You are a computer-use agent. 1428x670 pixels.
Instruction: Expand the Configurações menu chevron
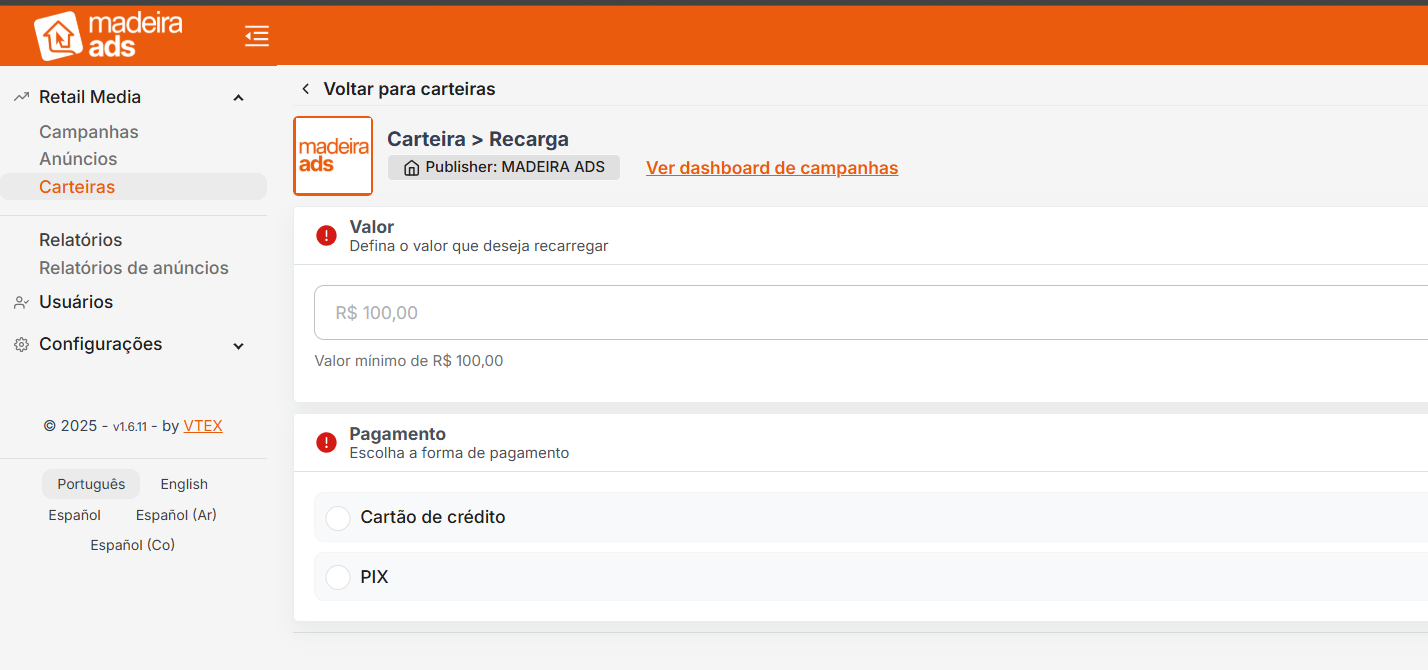tap(238, 345)
